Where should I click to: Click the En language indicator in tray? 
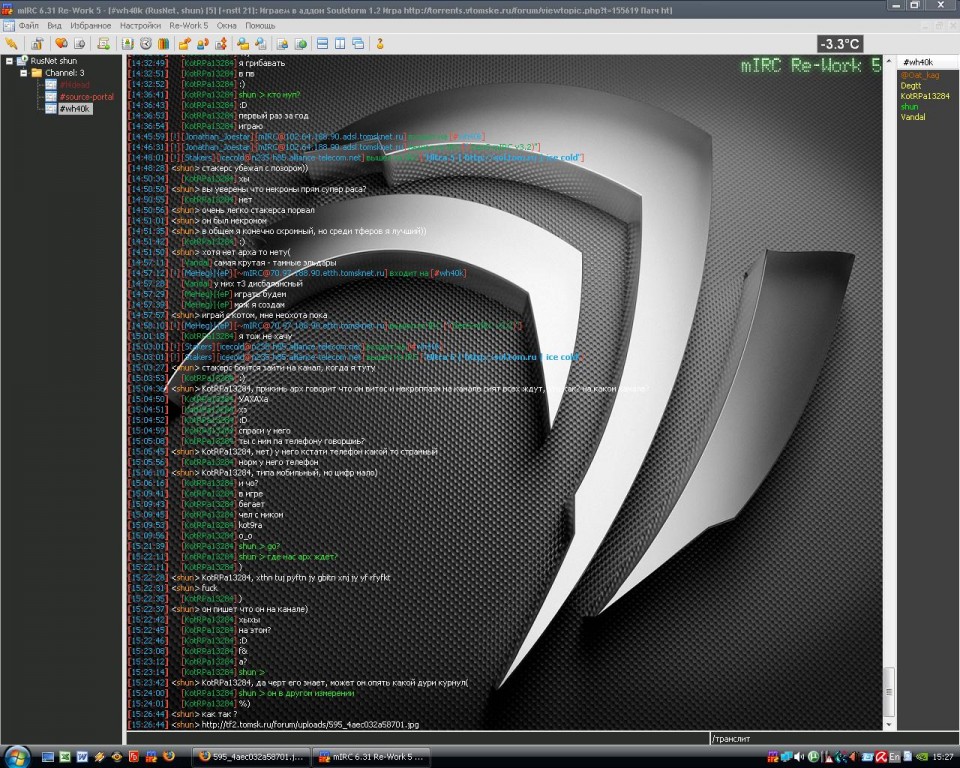[x=894, y=757]
